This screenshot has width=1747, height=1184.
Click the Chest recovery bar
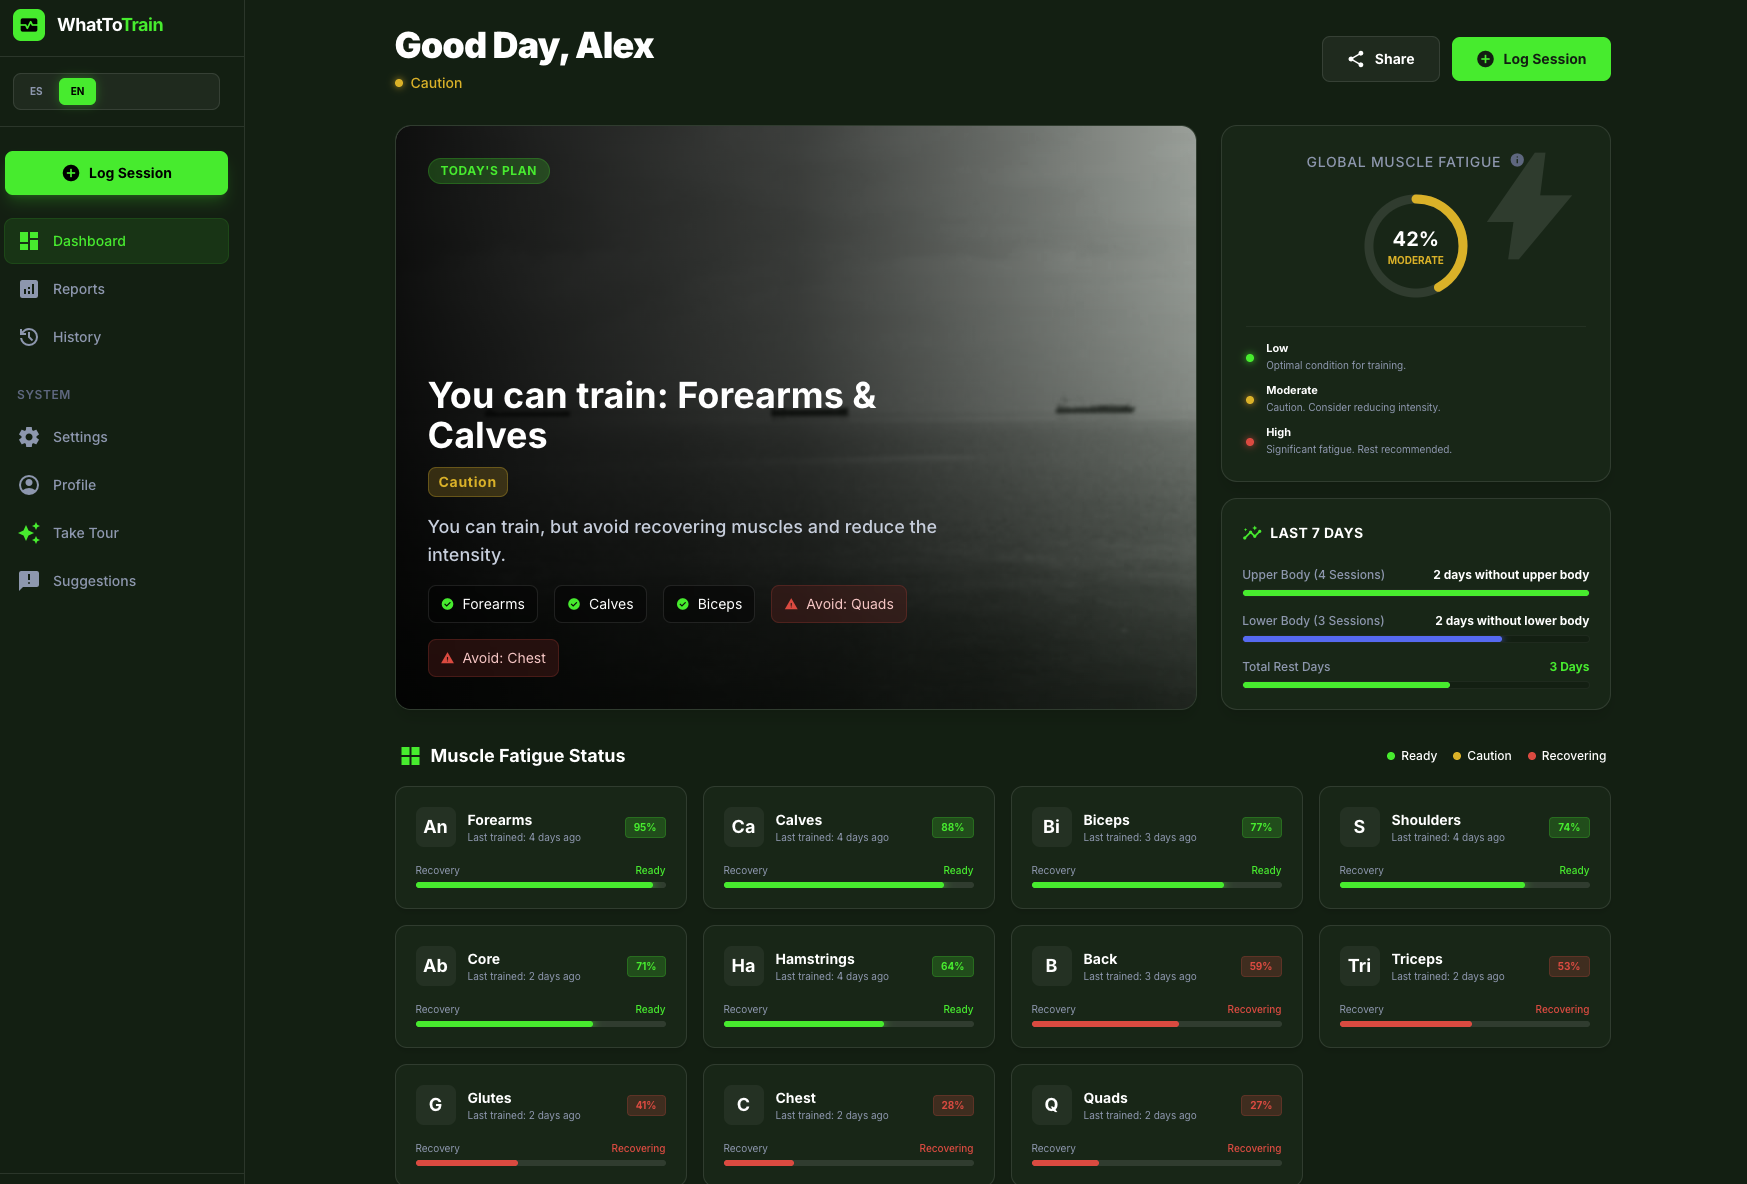(x=848, y=1163)
